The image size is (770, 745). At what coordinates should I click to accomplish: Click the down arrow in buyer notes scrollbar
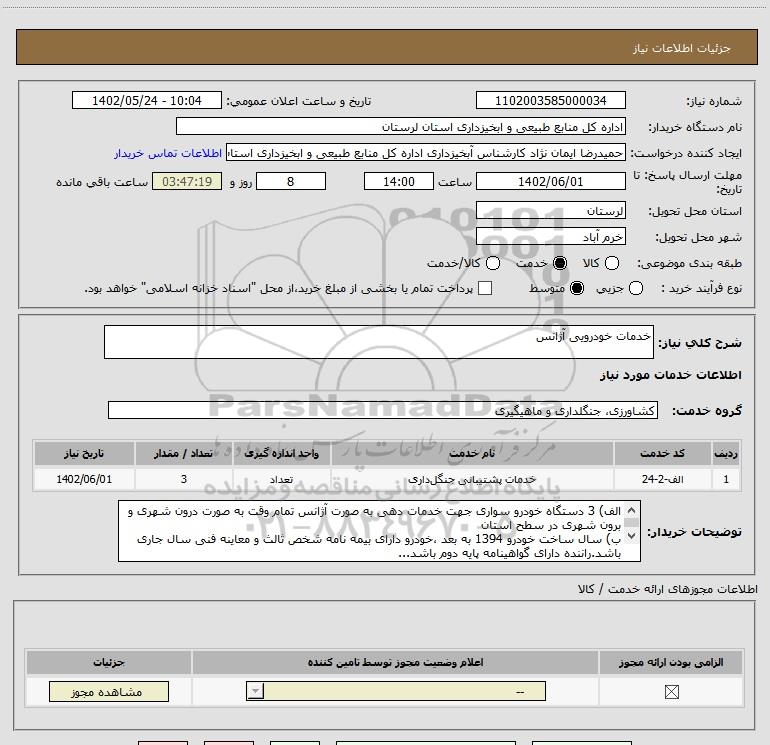632,536
